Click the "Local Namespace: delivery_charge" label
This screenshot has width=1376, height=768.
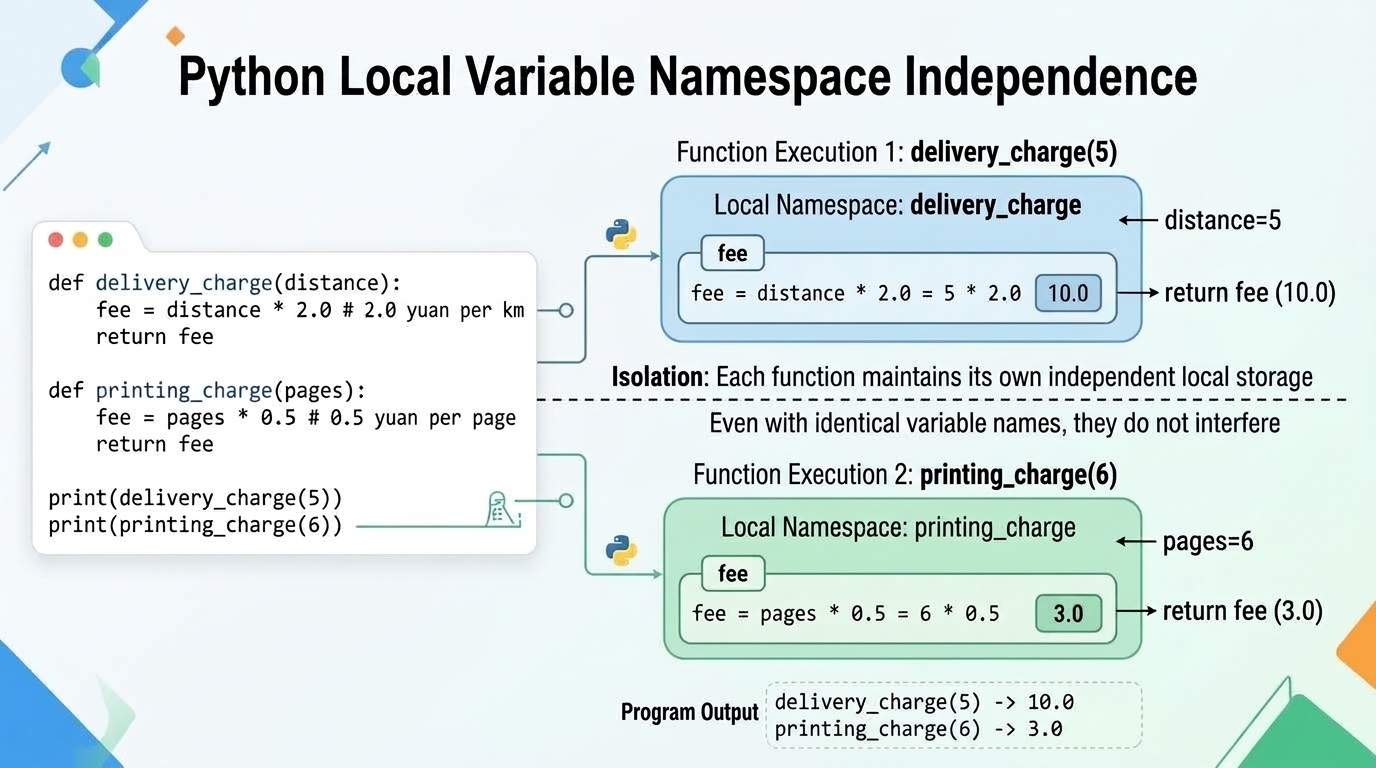897,206
